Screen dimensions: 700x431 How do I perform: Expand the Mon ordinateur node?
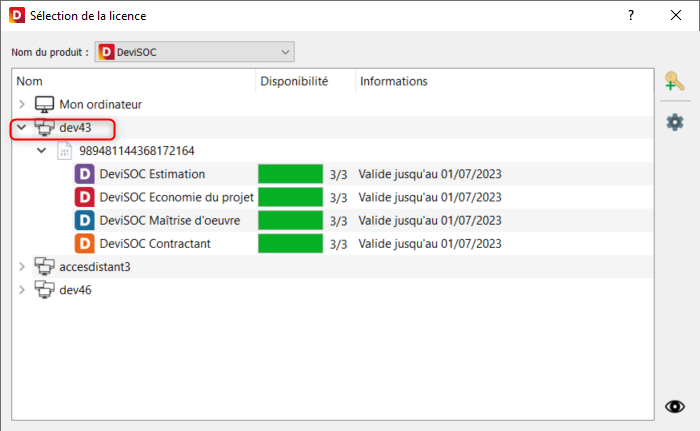click(22, 105)
